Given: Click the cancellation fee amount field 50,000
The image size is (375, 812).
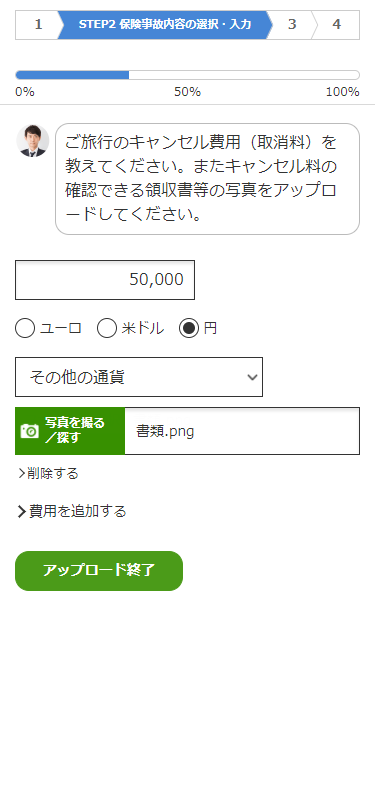Looking at the screenshot, I should point(105,280).
